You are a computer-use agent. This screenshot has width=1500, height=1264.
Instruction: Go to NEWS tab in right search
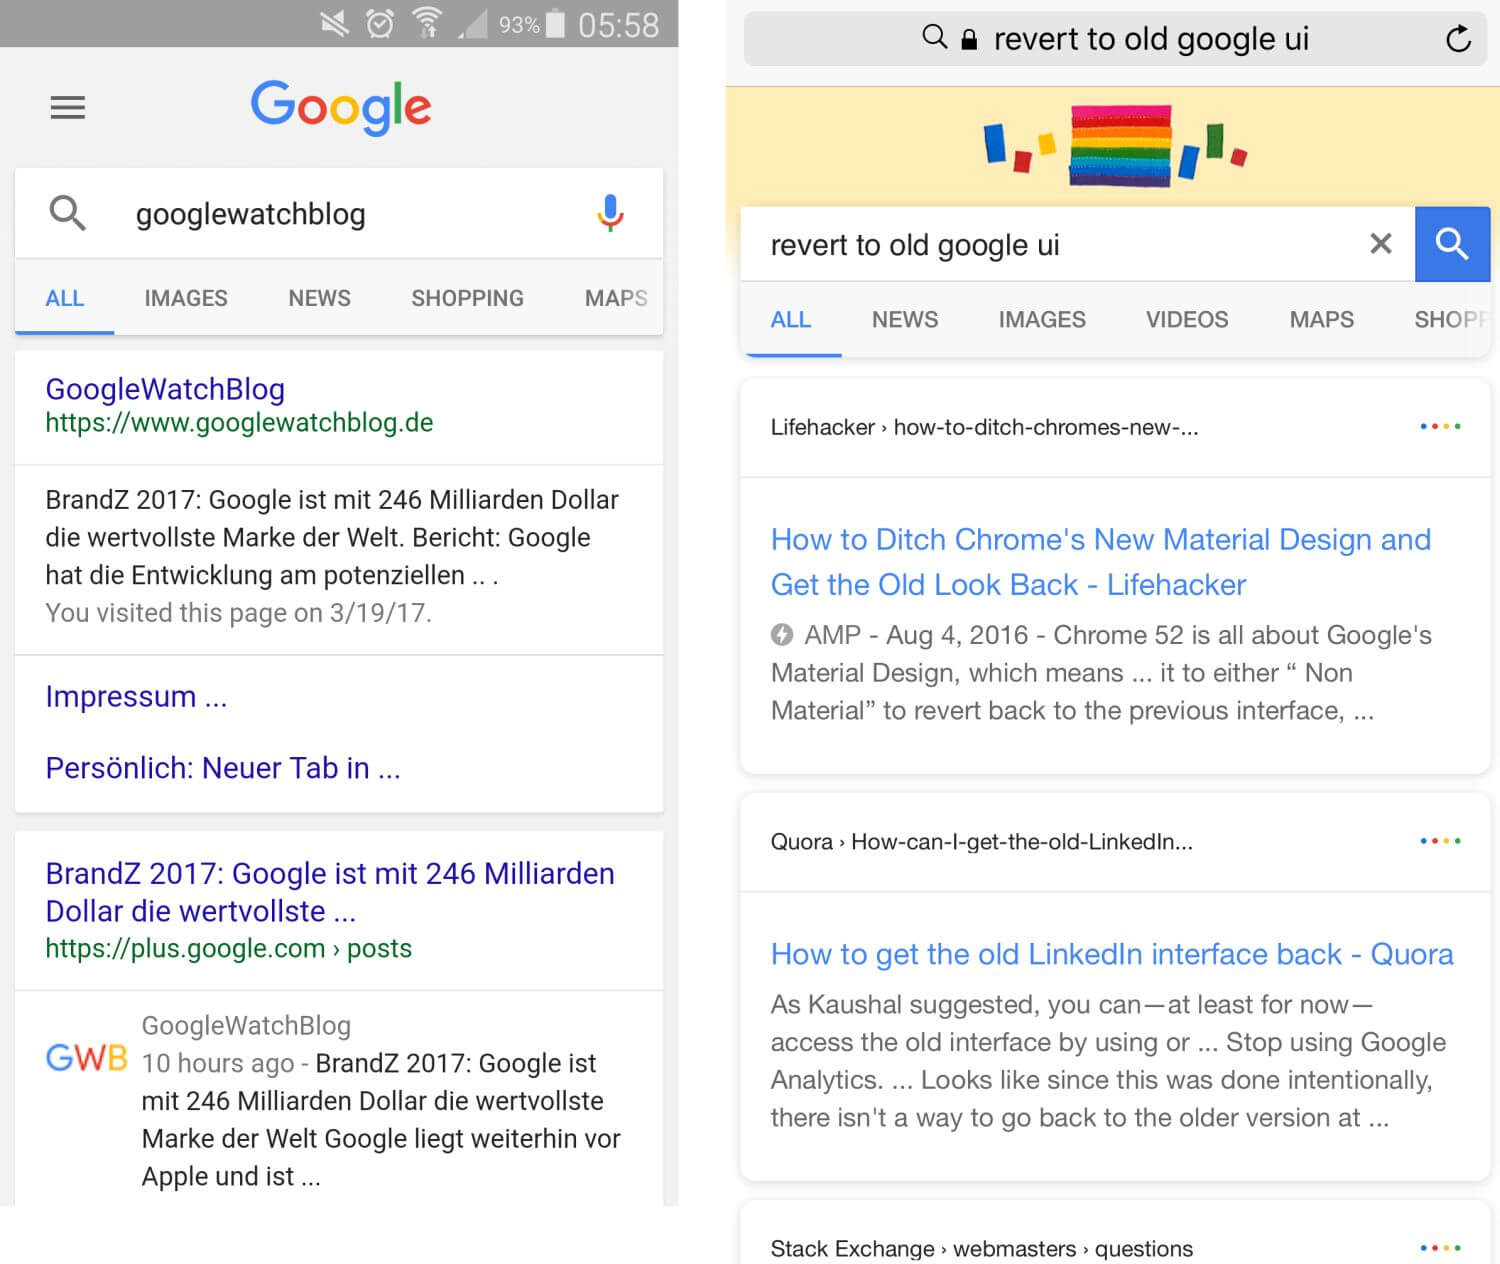(904, 320)
